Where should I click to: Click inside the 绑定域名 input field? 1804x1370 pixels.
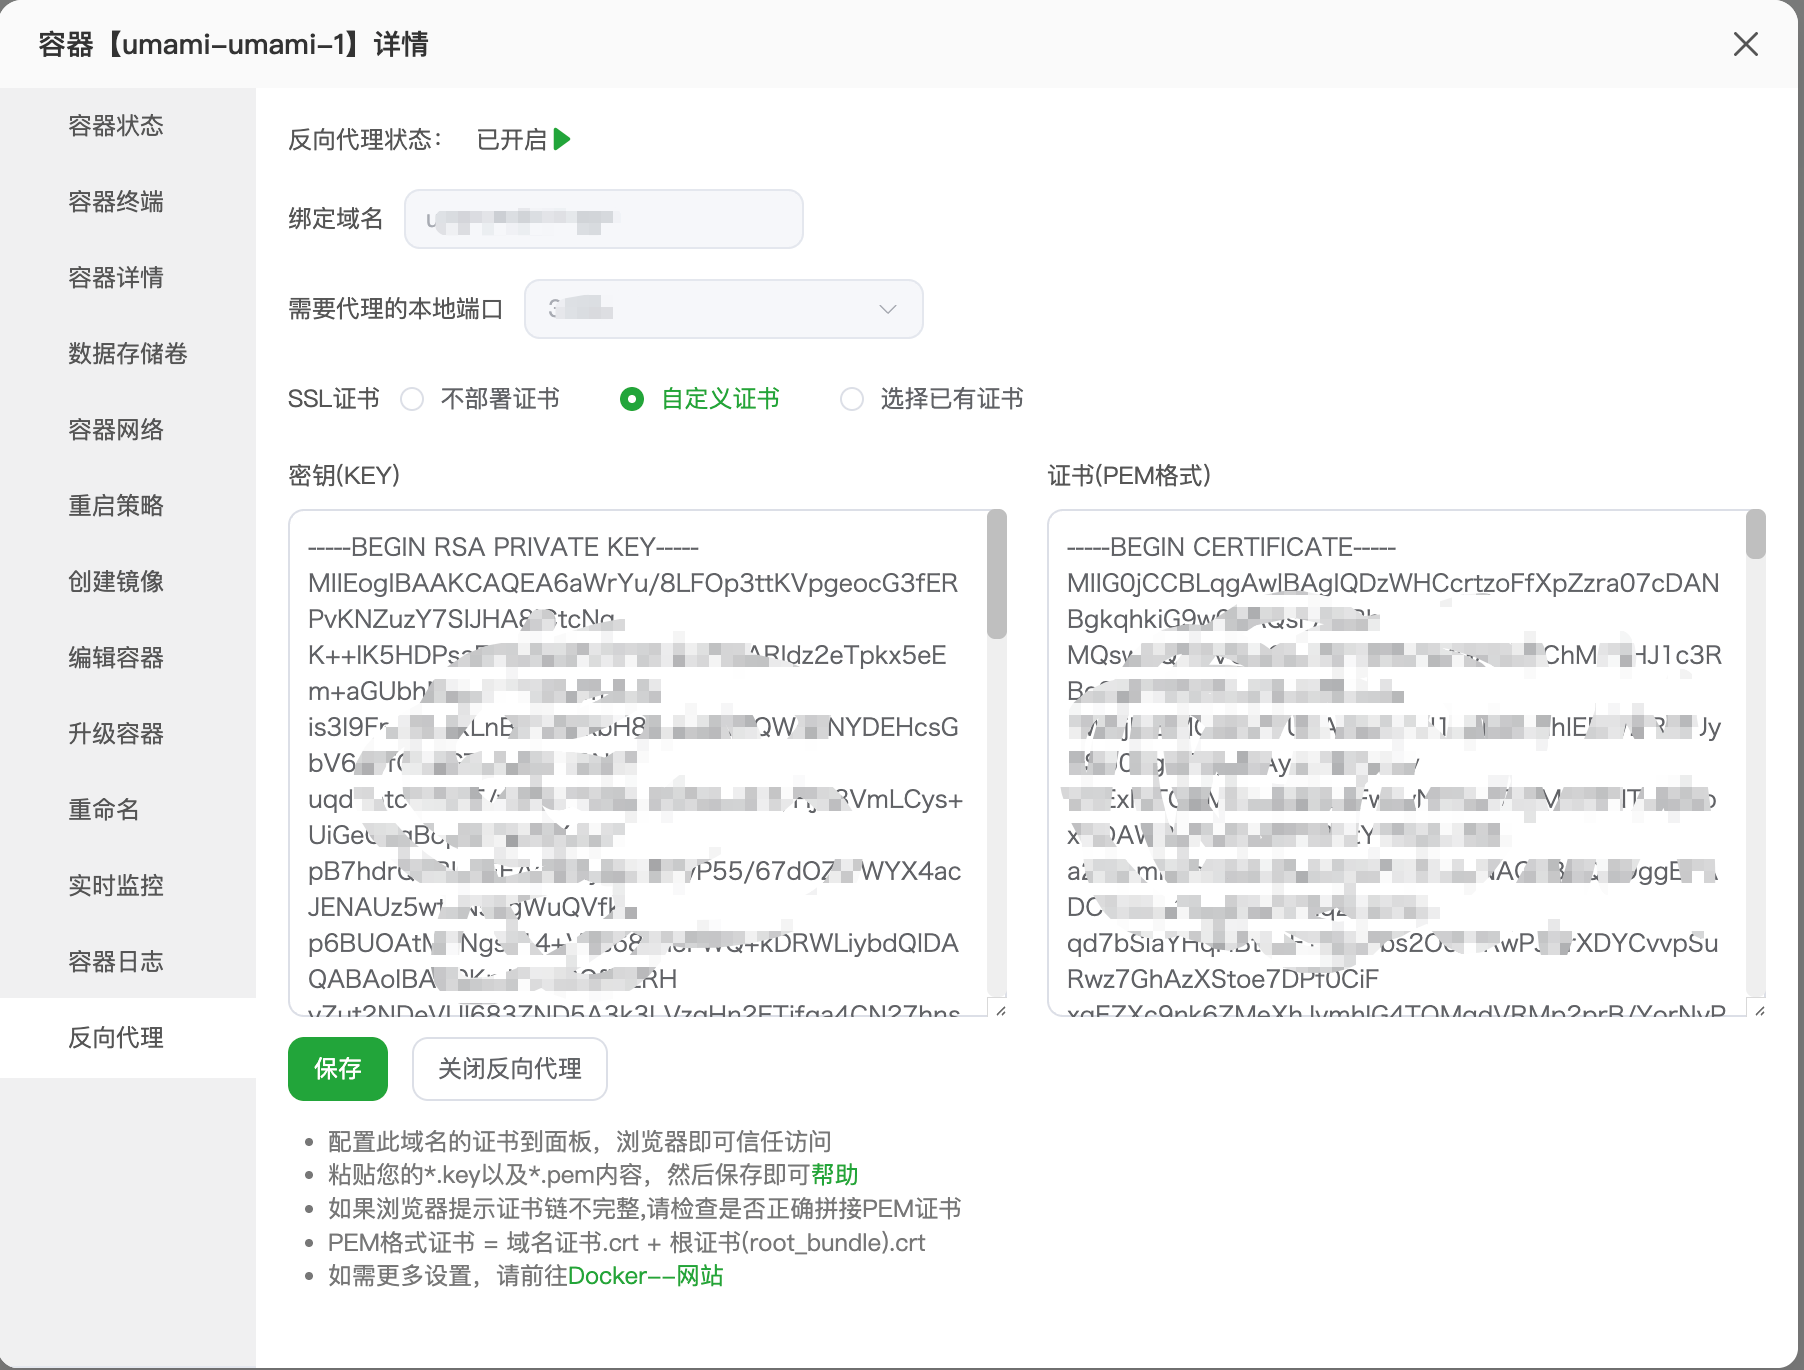point(603,219)
